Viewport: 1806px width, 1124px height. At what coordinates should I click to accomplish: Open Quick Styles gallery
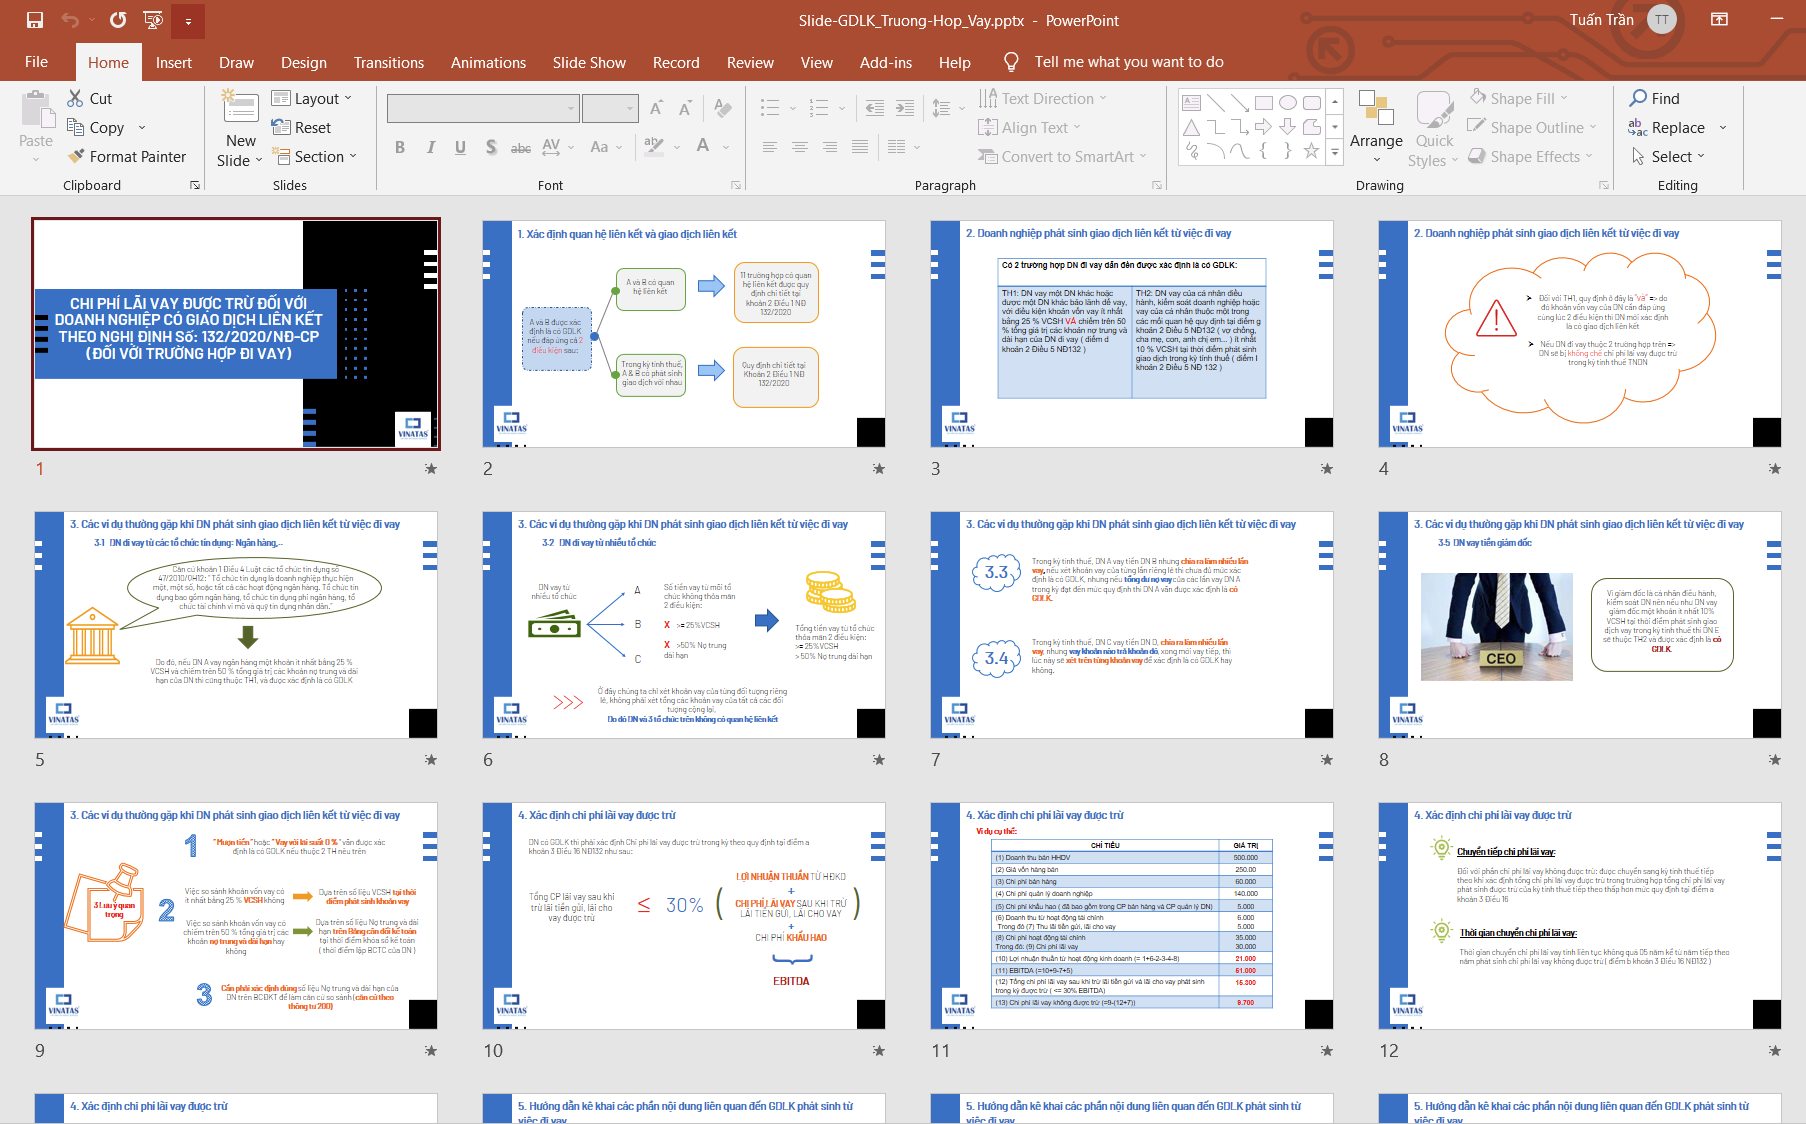tap(1434, 128)
